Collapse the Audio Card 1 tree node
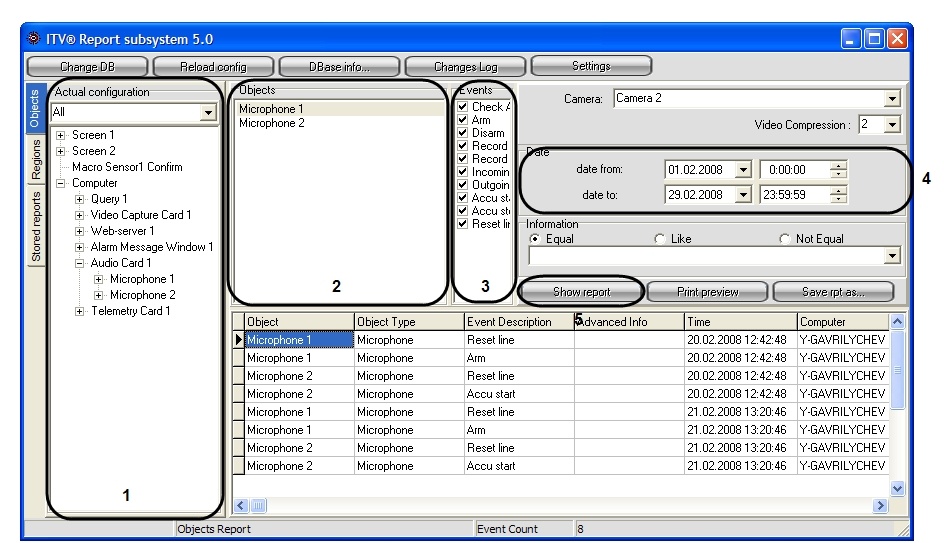The height and width of the screenshot is (543, 944). pos(81,263)
